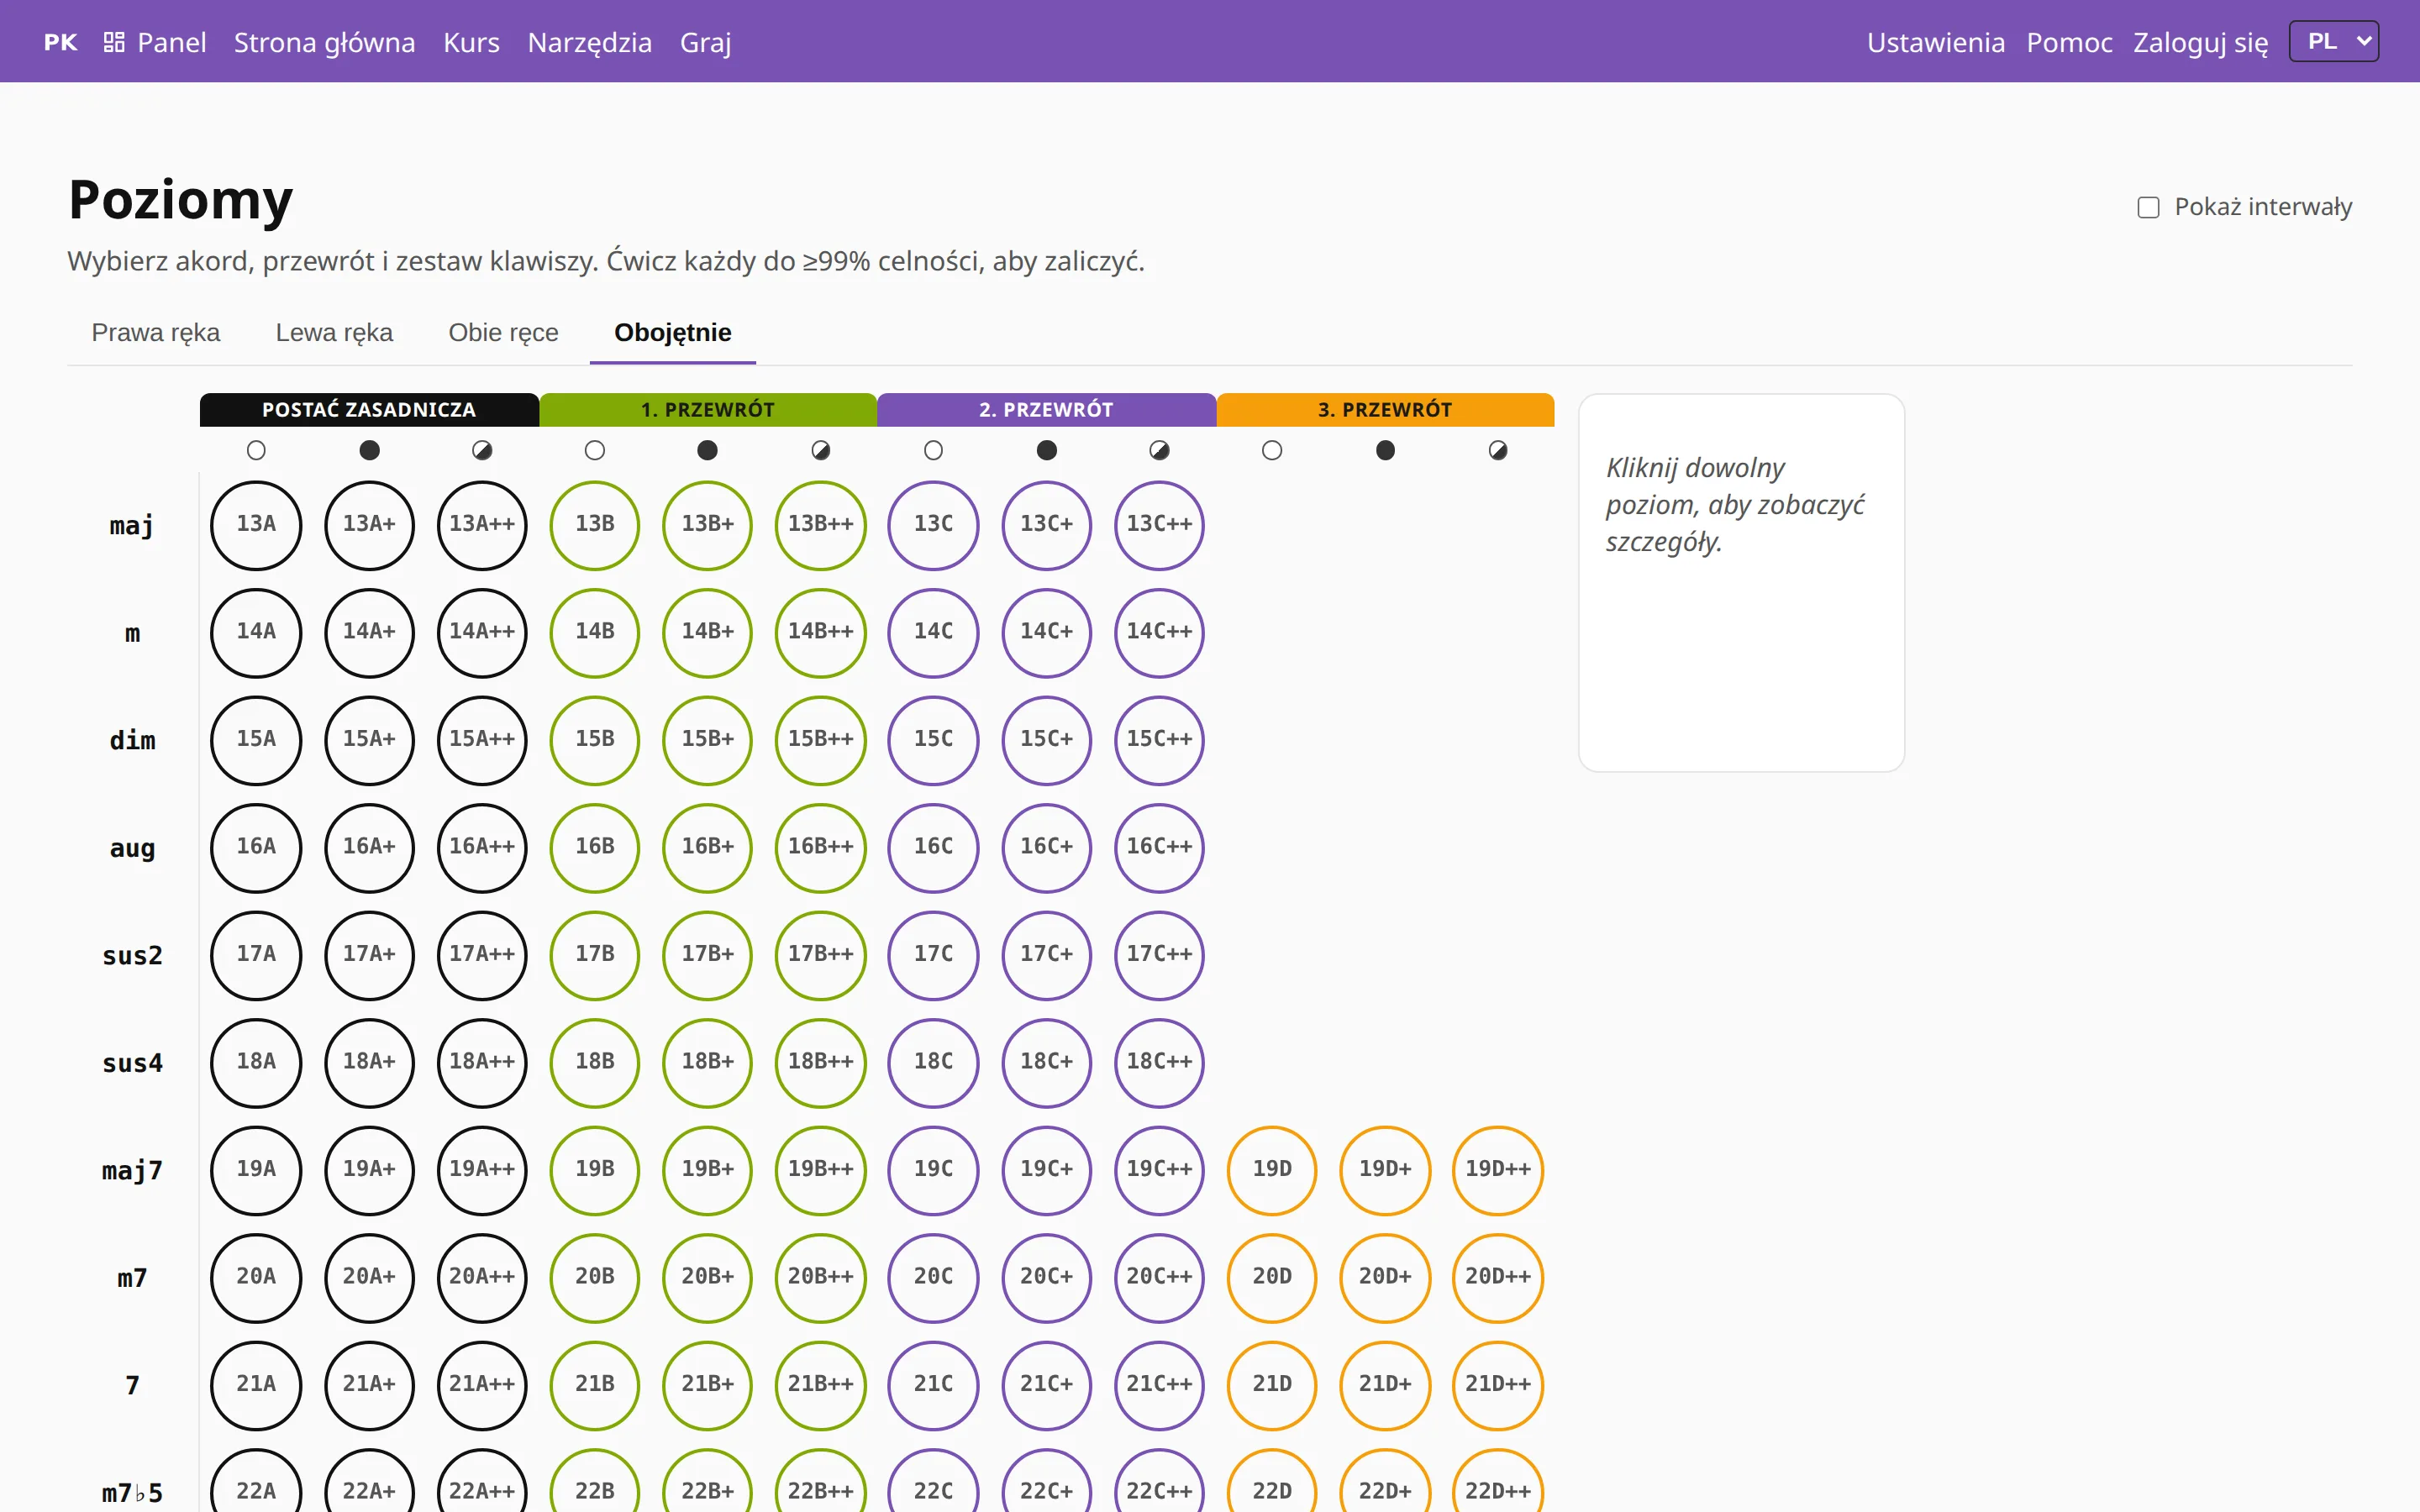The image size is (2420, 1512).
Task: Choose level 20C circle
Action: (934, 1277)
